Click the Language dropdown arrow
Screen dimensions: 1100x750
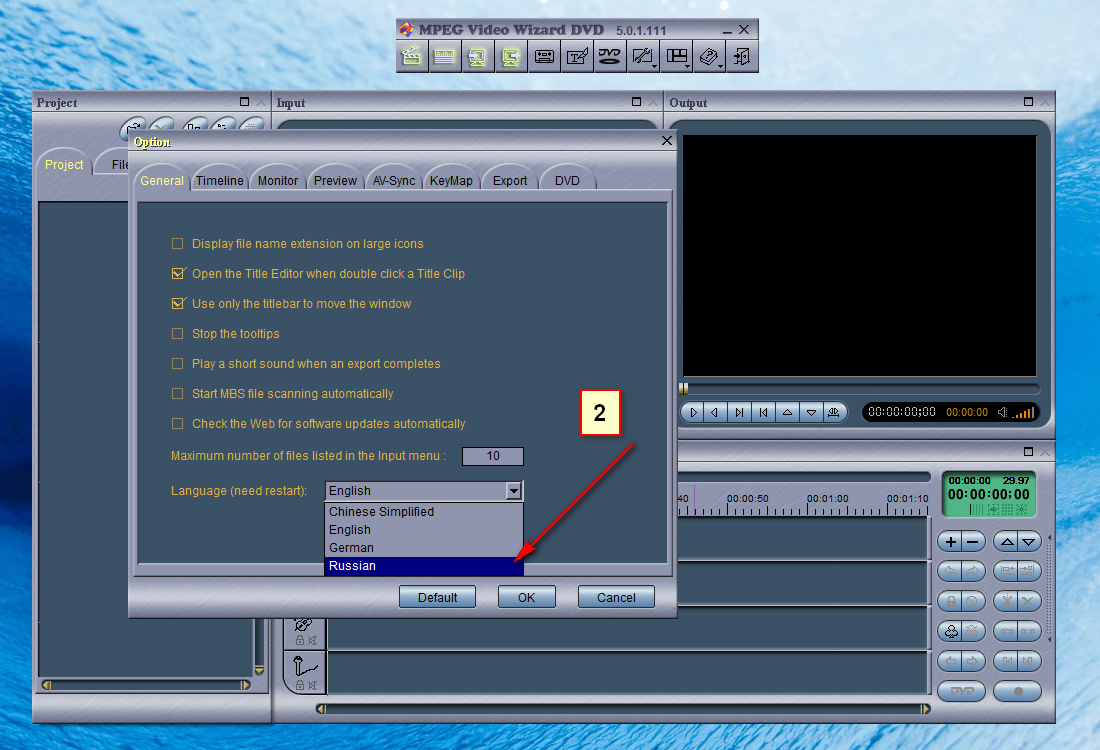514,490
